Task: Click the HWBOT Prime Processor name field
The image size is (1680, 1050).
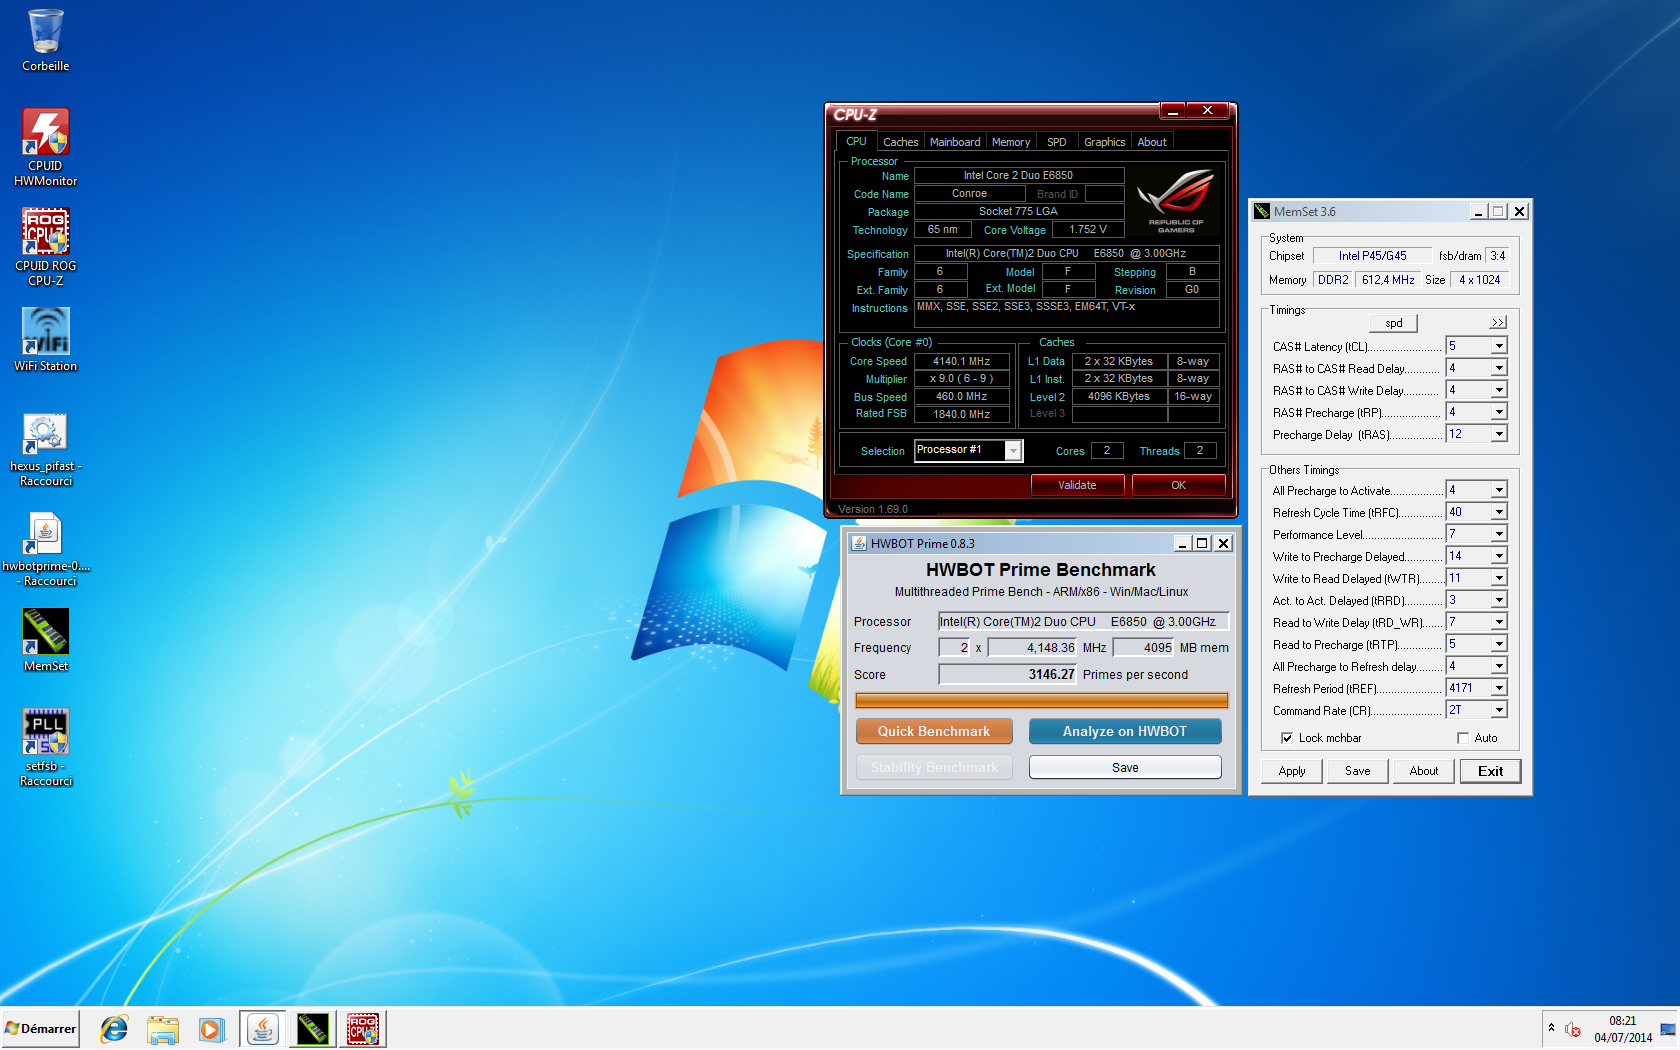Action: [x=1083, y=621]
